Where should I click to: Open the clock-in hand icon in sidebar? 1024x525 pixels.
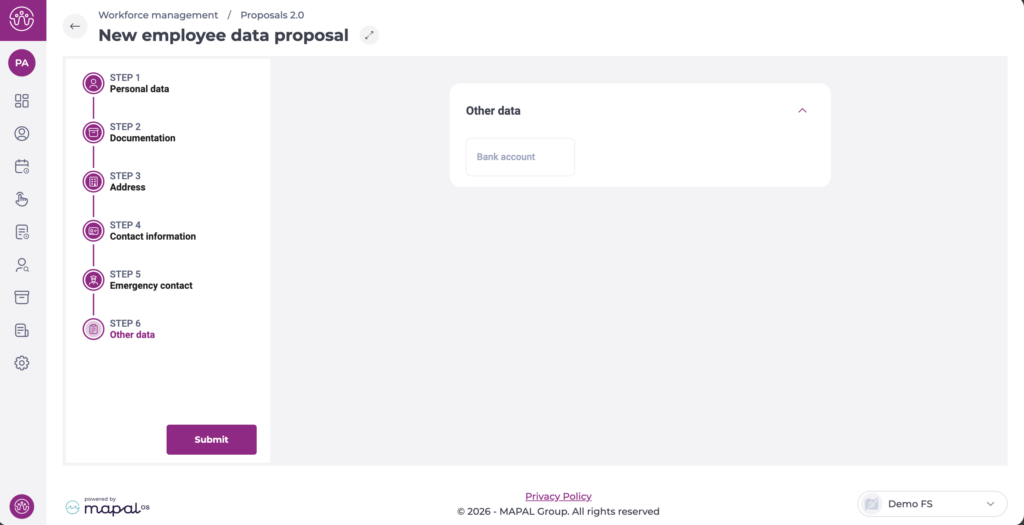pyautogui.click(x=22, y=199)
